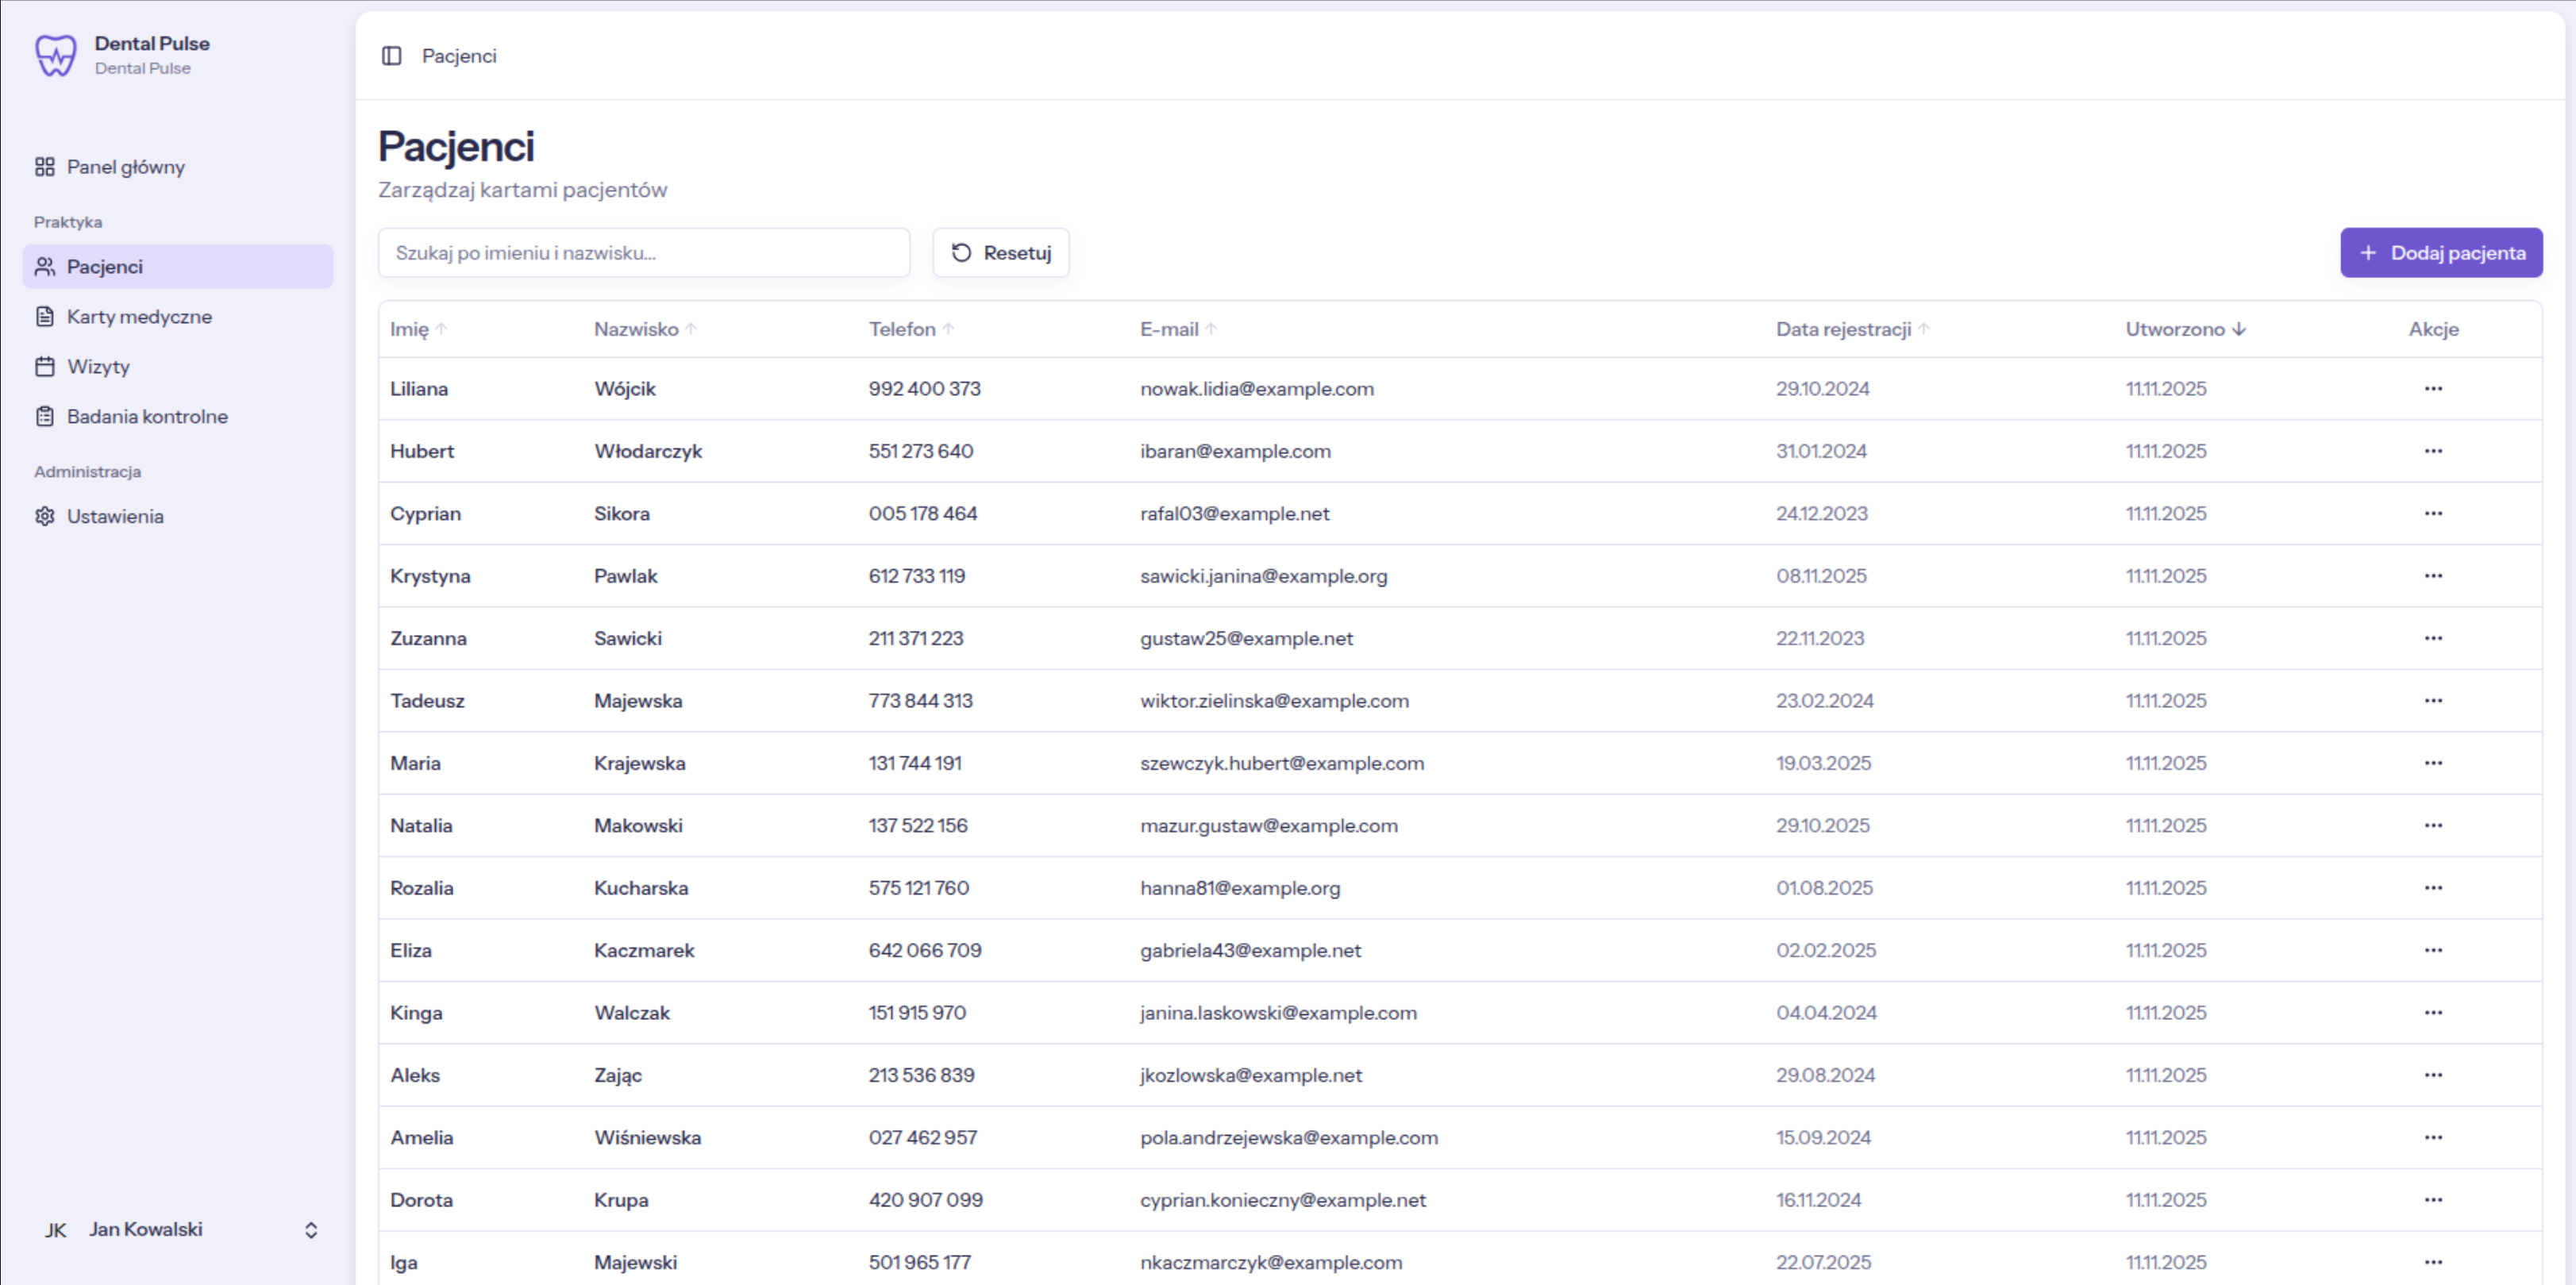2576x1285 pixels.
Task: Open actions menu for Liliana Wójcik
Action: [2433, 389]
